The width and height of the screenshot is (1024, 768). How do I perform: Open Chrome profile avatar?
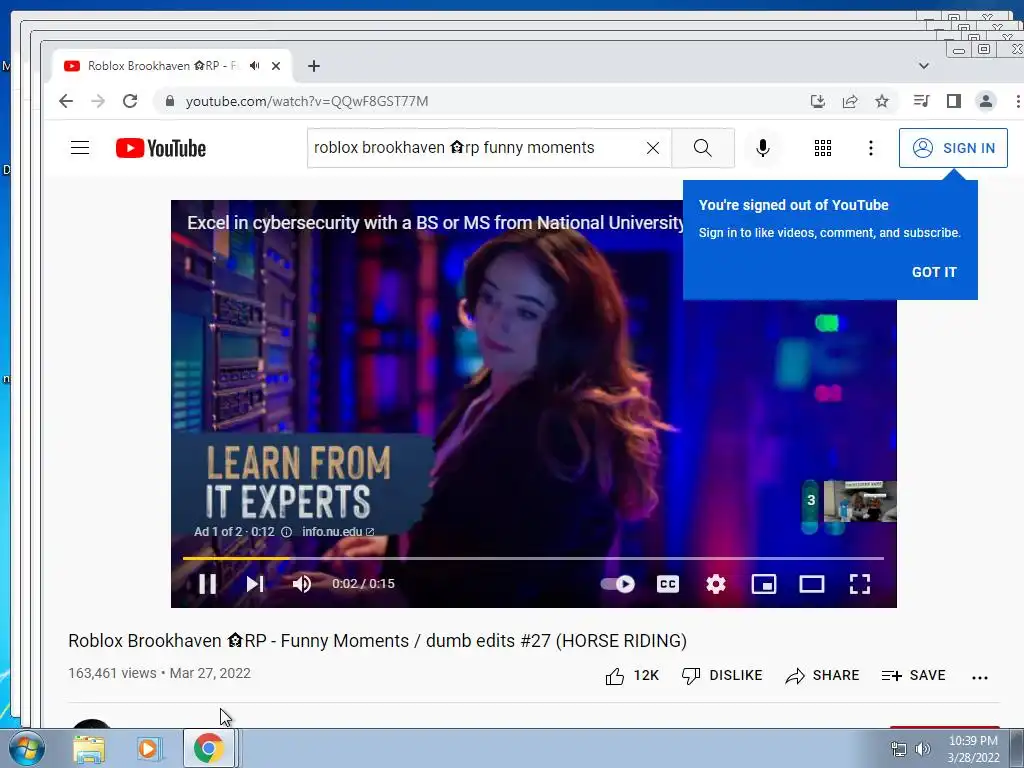(985, 101)
